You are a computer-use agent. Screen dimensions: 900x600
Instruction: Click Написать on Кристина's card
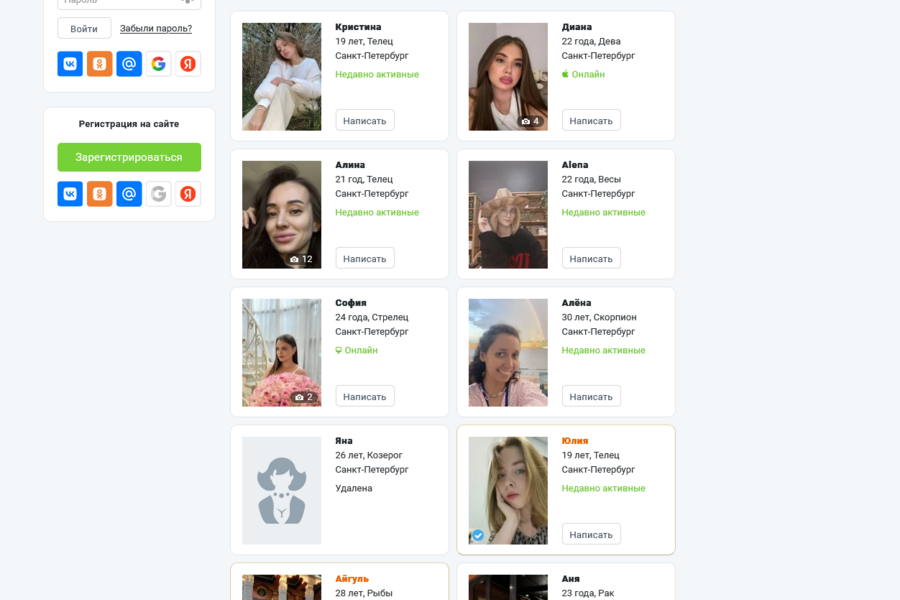tap(364, 121)
